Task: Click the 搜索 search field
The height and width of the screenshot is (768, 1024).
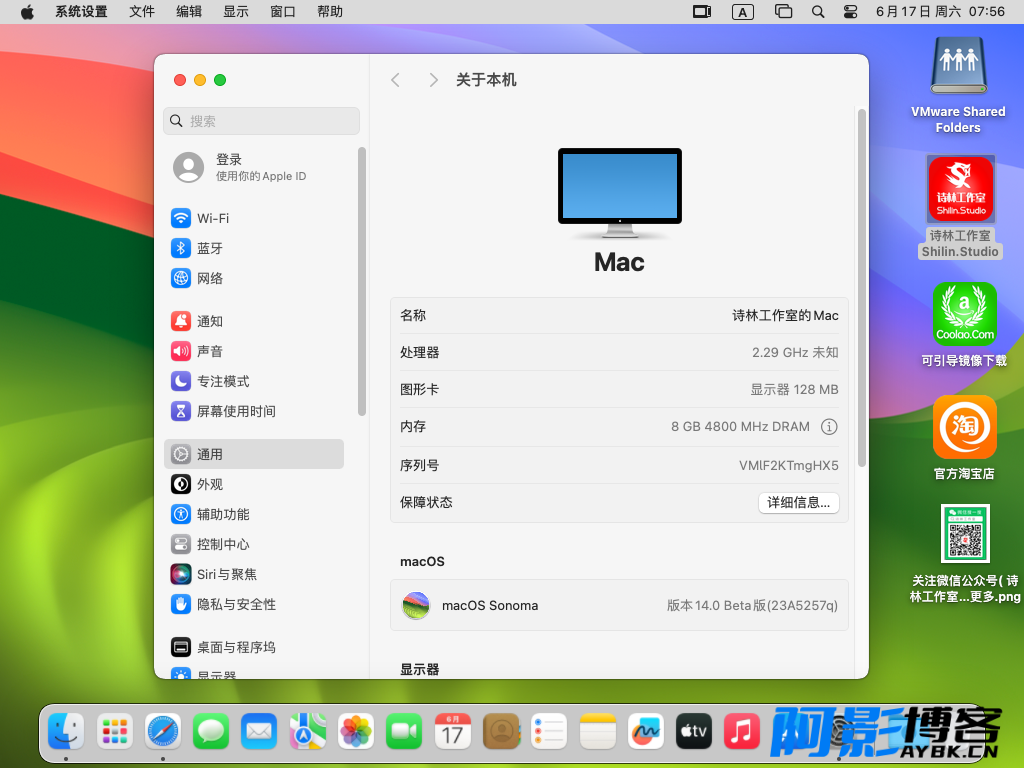Action: pyautogui.click(x=261, y=121)
